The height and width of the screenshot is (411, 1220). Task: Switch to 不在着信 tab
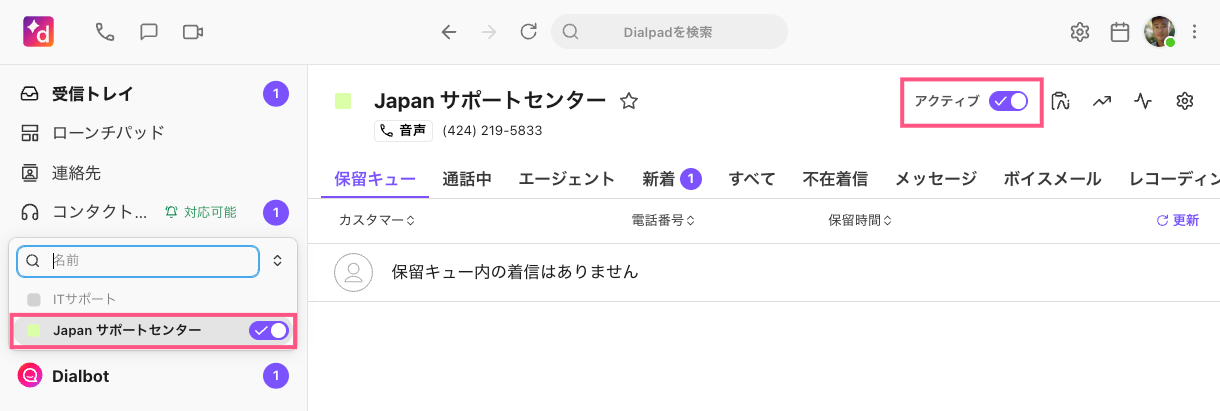tap(835, 179)
